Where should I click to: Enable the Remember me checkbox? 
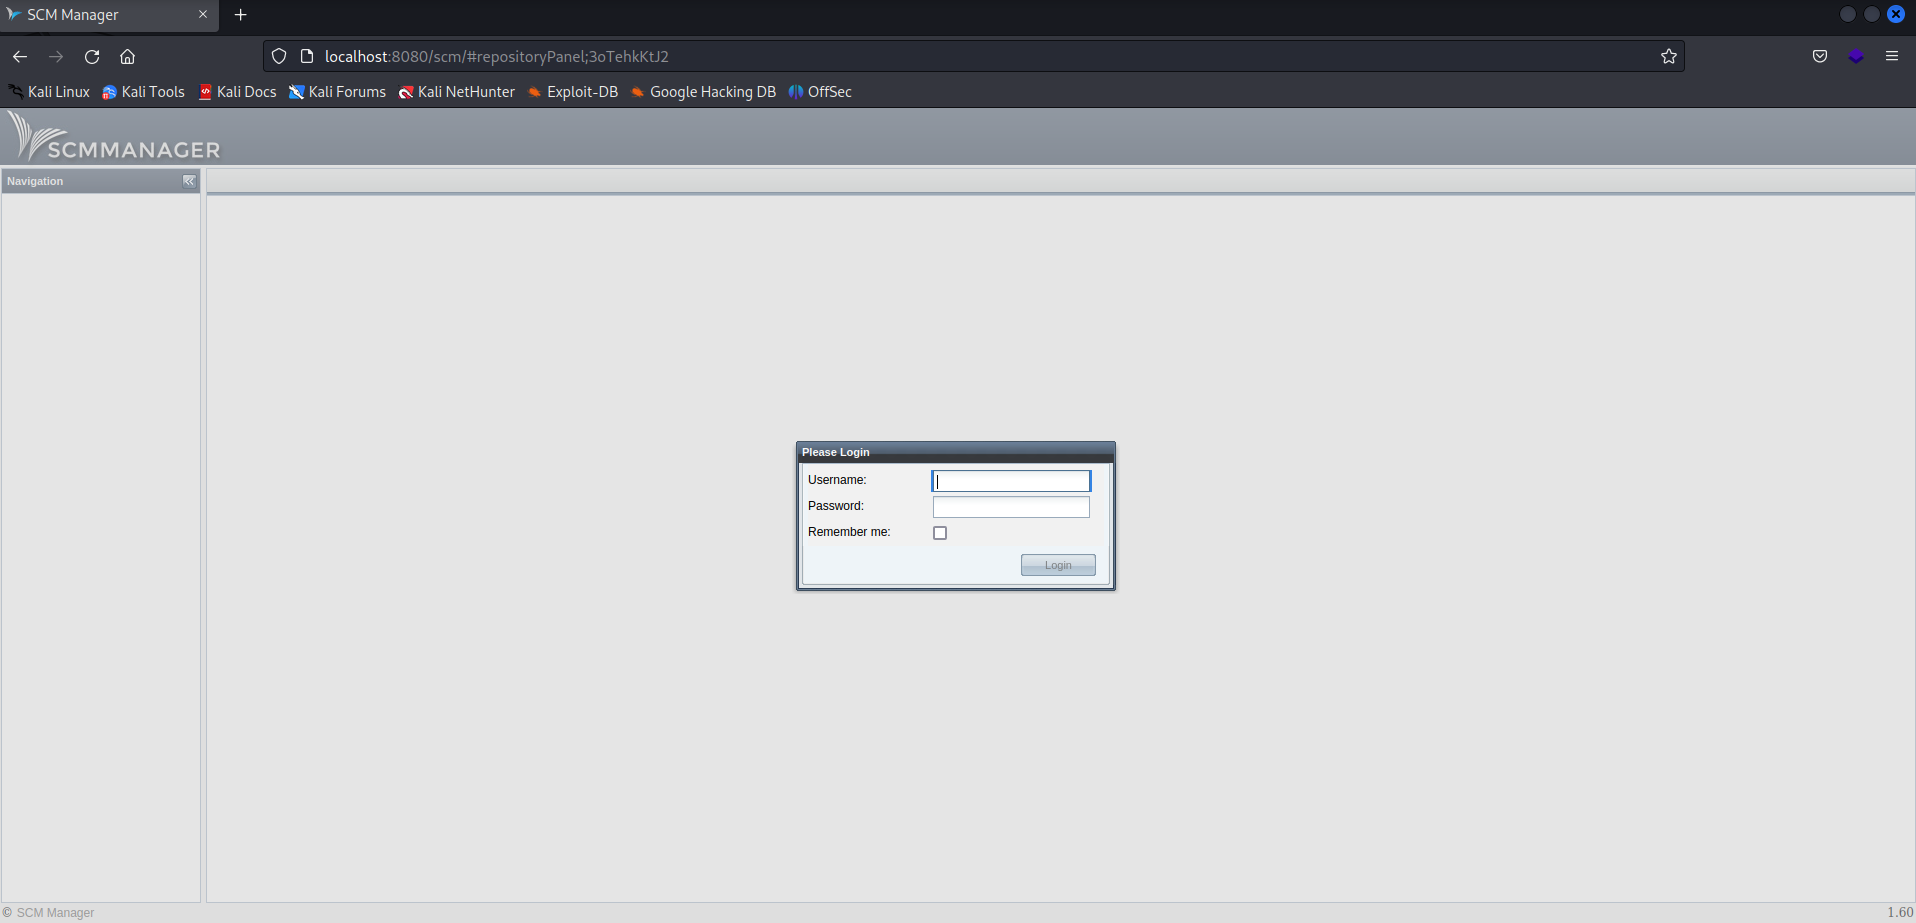pos(939,532)
